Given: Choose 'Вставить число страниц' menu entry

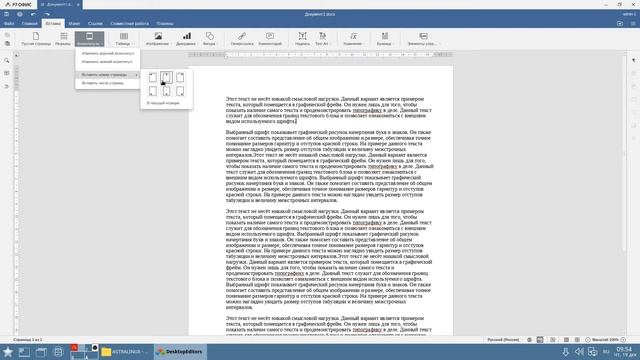Looking at the screenshot, I should coord(108,83).
